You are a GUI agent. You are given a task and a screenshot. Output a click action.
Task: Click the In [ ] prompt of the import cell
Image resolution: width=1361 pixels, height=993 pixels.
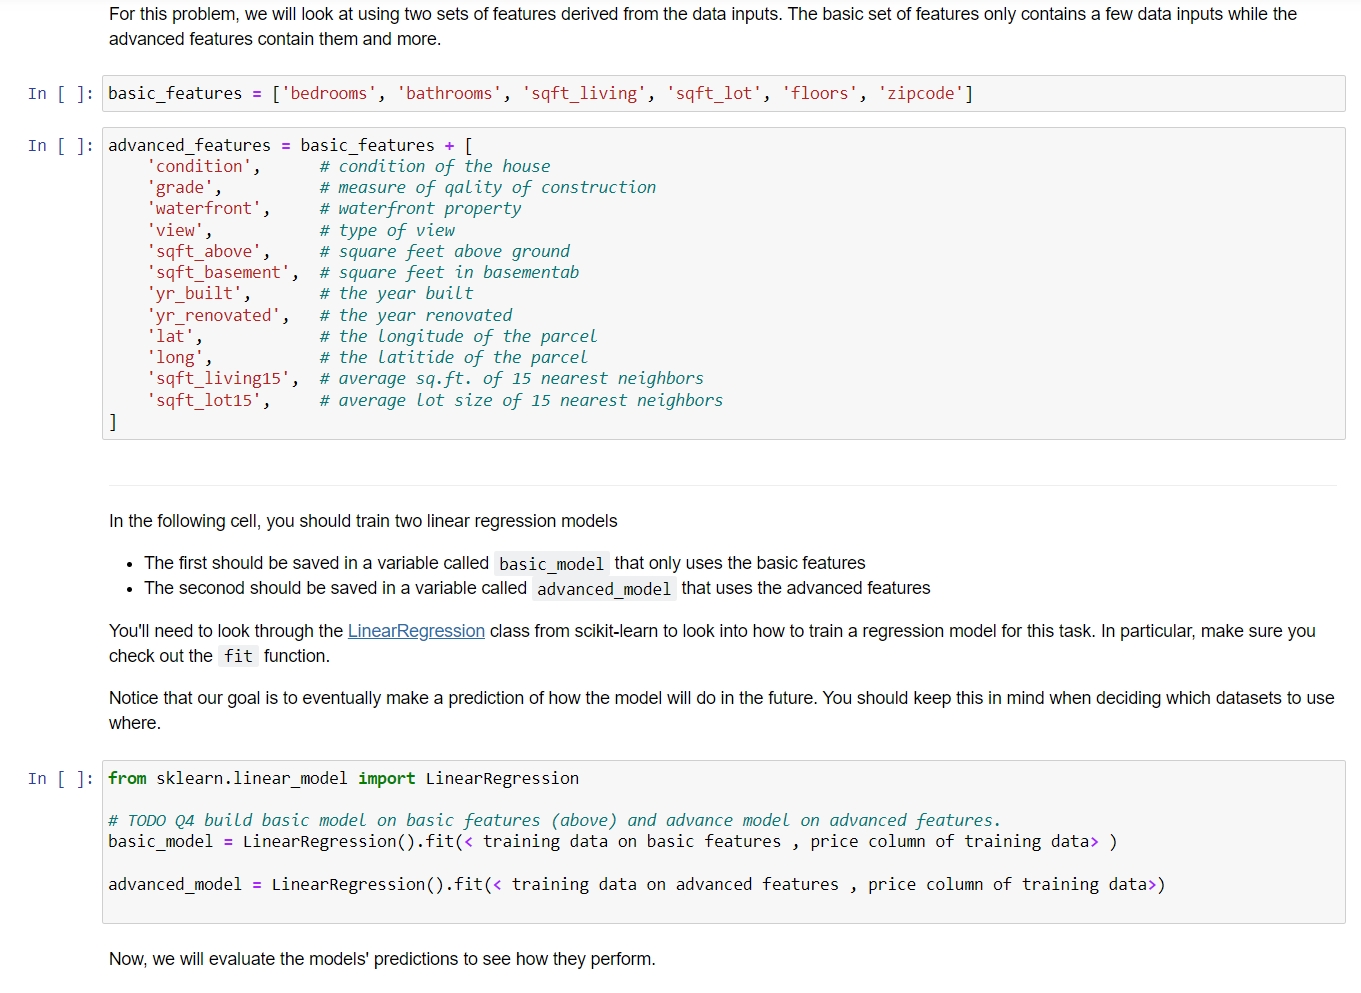pos(59,778)
